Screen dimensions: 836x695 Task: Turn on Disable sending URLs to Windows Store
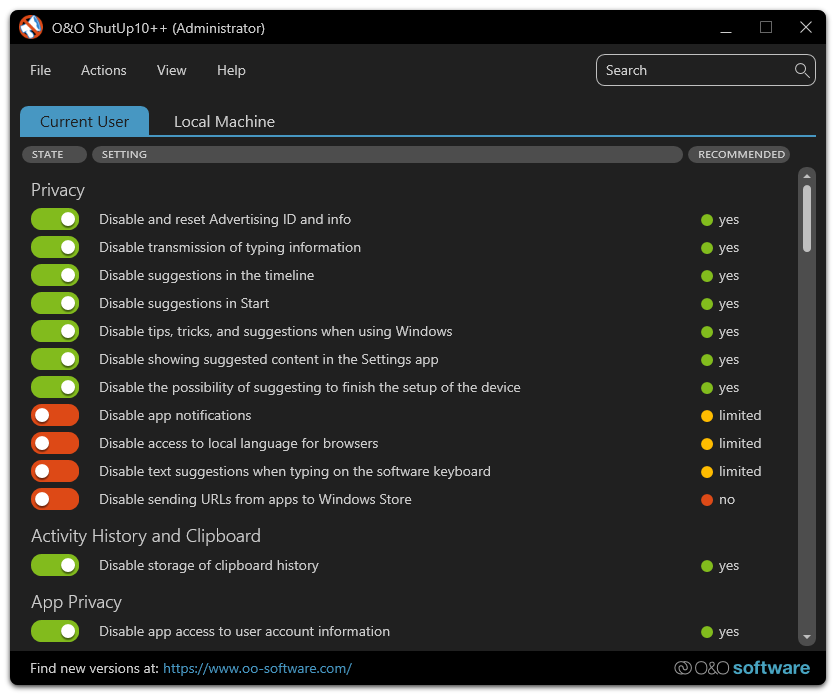pyautogui.click(x=55, y=499)
